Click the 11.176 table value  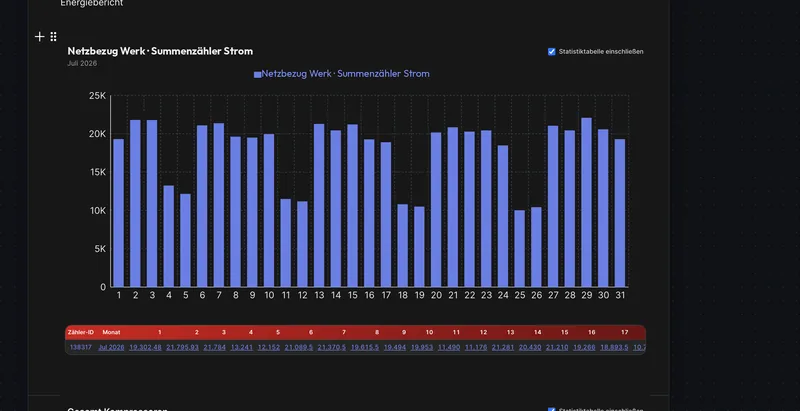[x=476, y=347]
